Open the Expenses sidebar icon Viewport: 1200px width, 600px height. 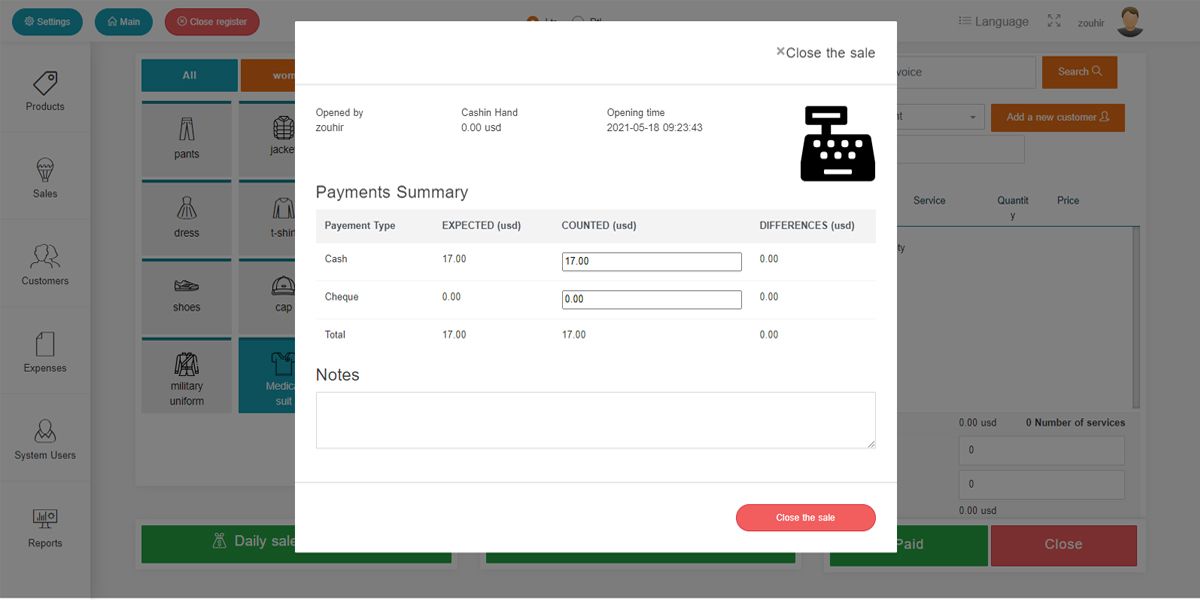tap(45, 352)
